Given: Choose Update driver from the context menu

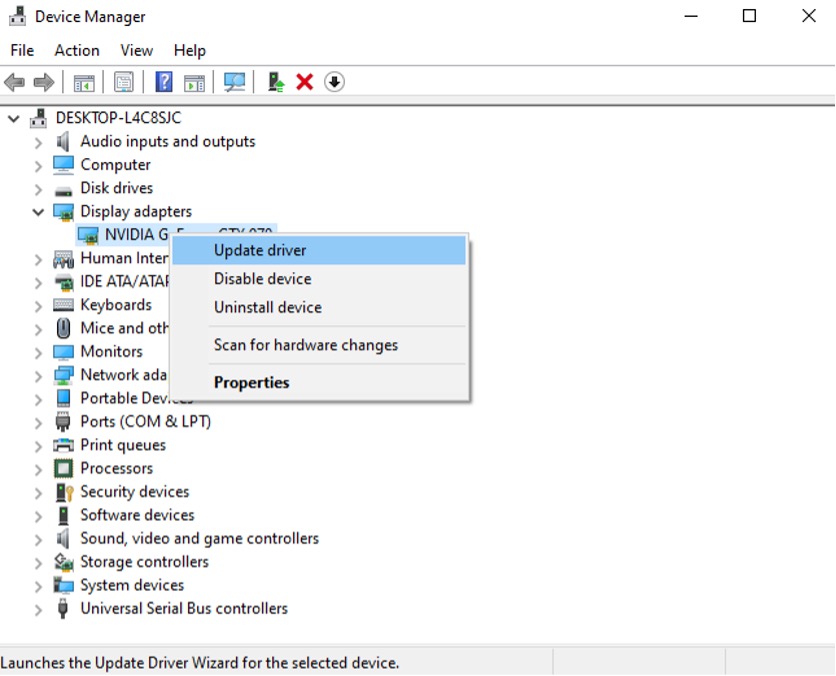Looking at the screenshot, I should [260, 250].
